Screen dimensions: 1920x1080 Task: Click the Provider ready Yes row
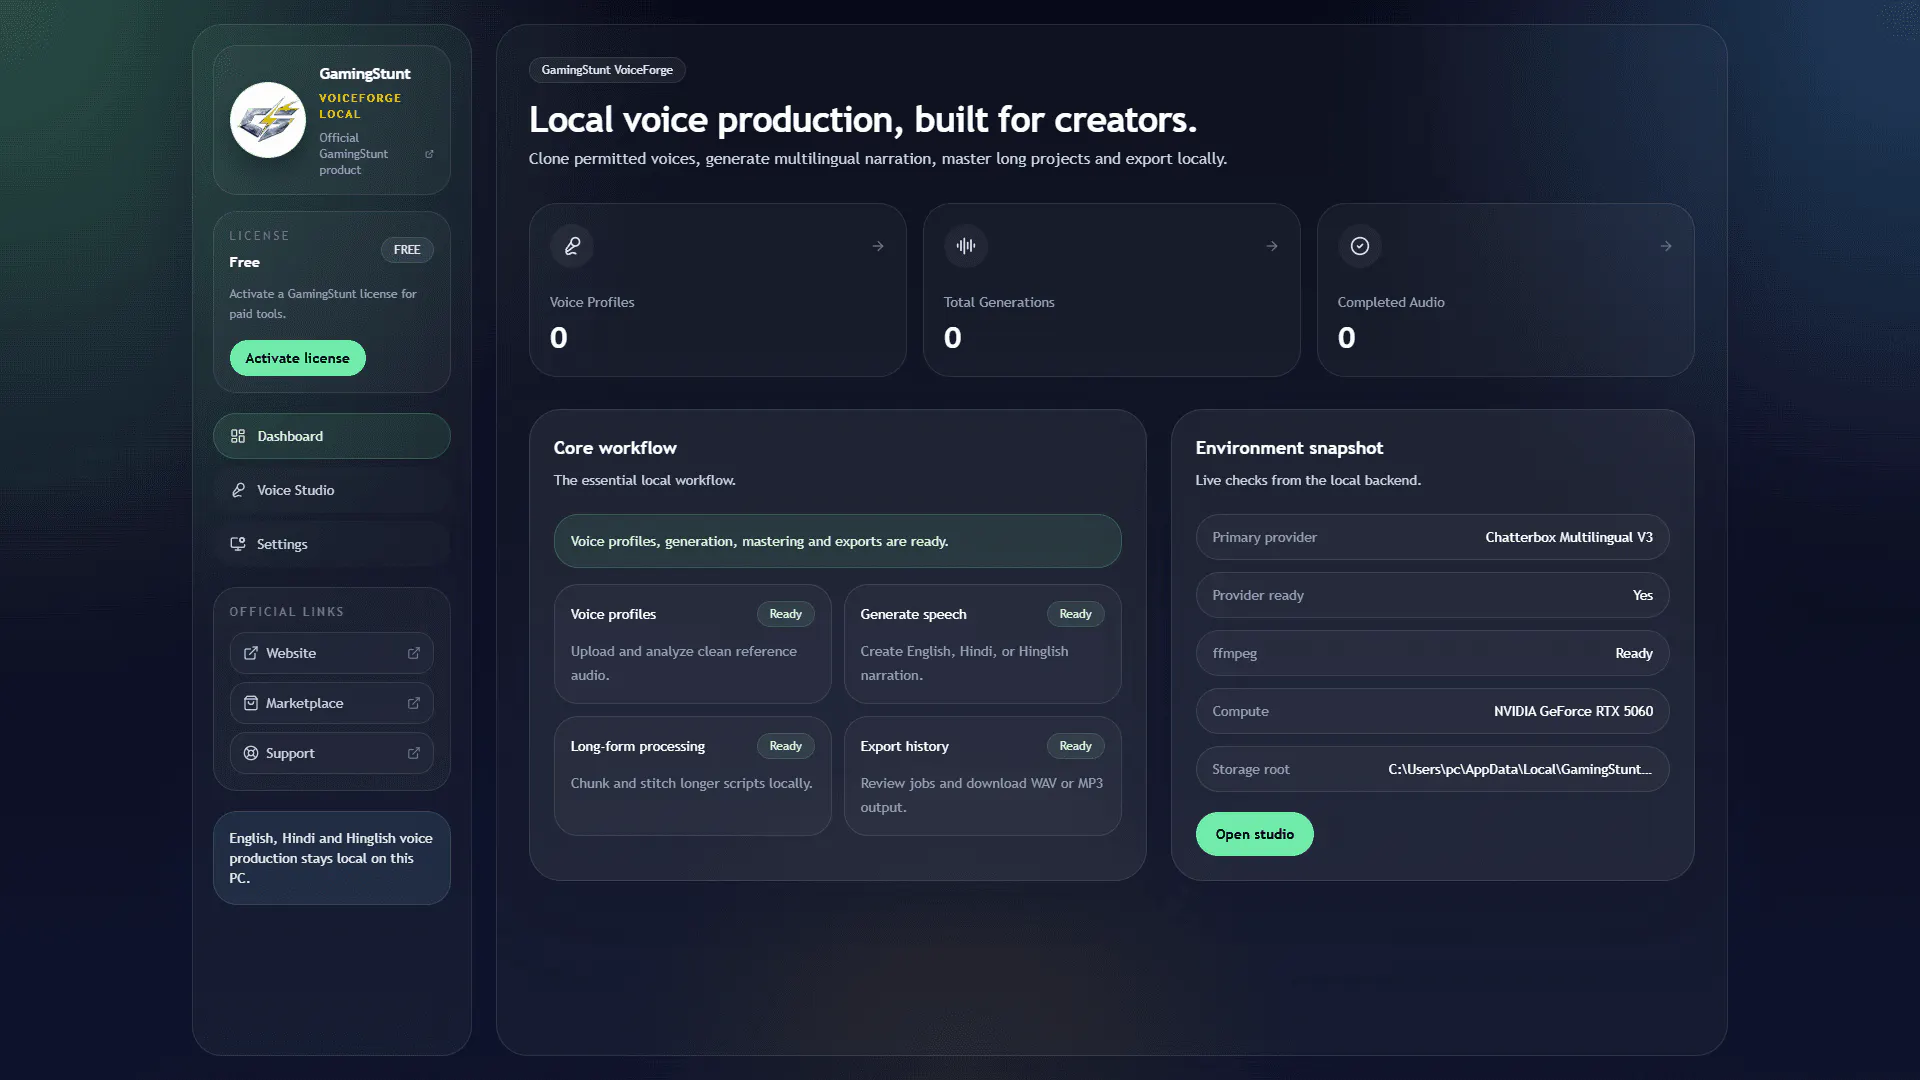(1433, 595)
